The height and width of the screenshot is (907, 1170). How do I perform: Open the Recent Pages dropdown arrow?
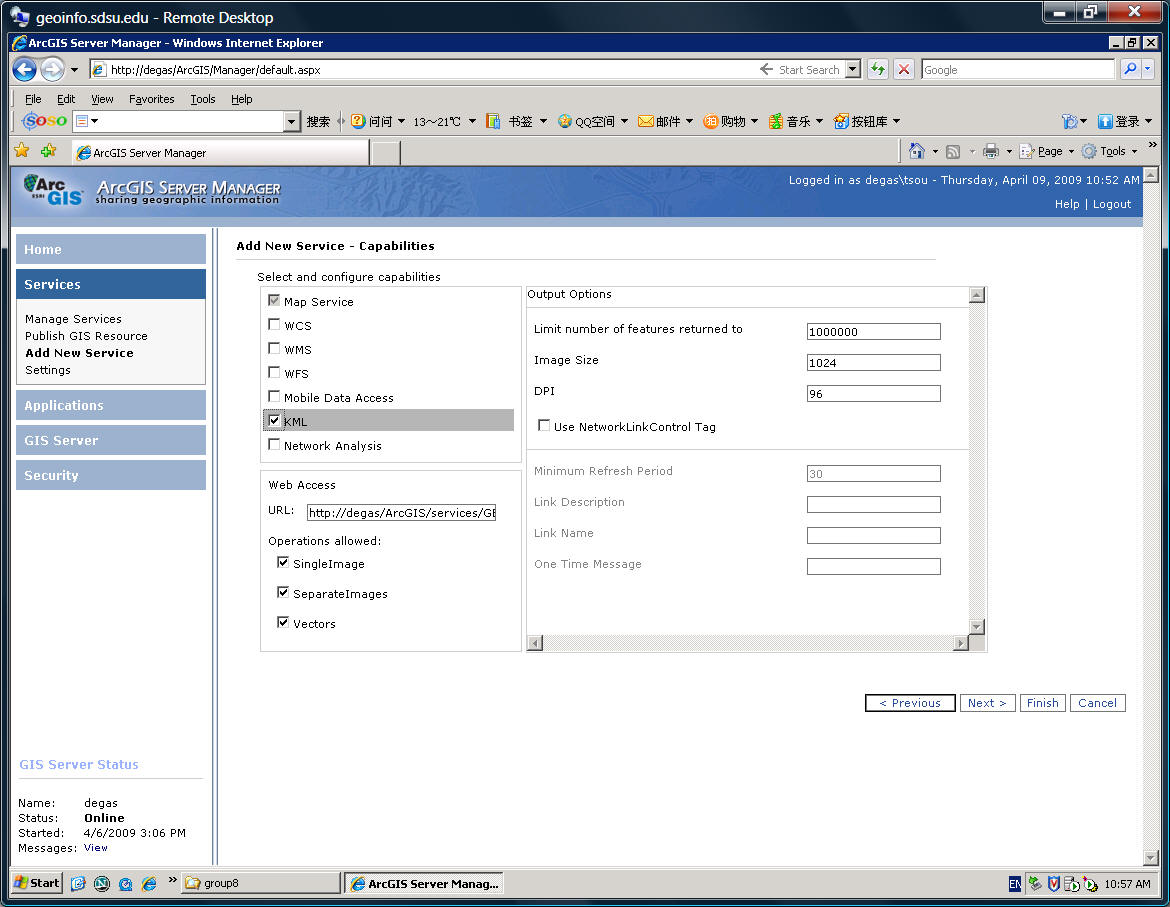(75, 70)
